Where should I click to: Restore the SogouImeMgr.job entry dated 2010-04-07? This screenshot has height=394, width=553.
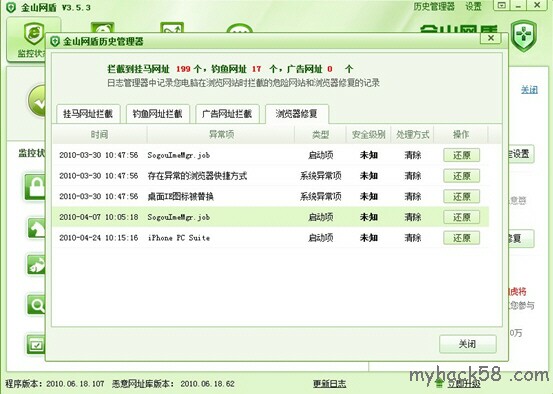point(461,217)
